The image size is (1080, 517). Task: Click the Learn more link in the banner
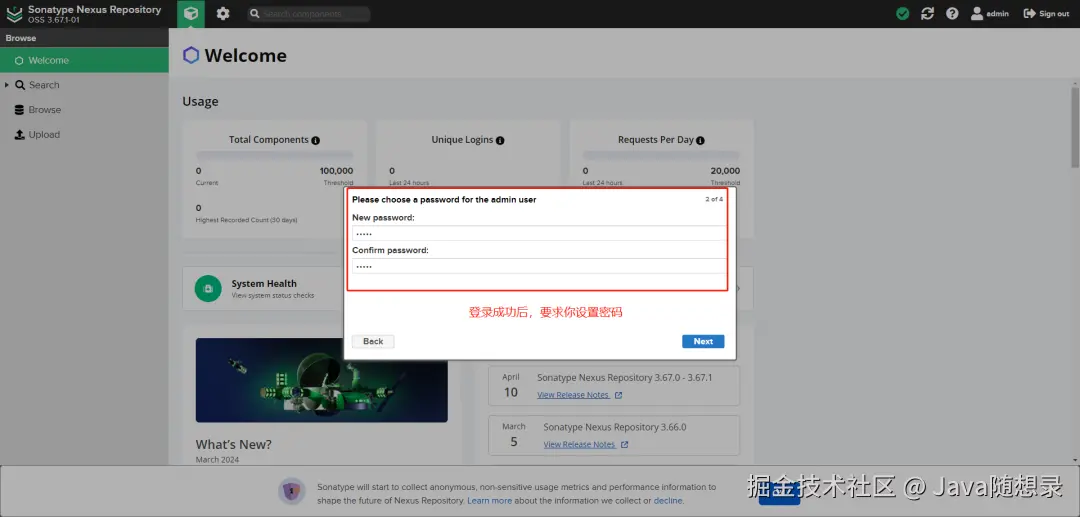(x=490, y=500)
